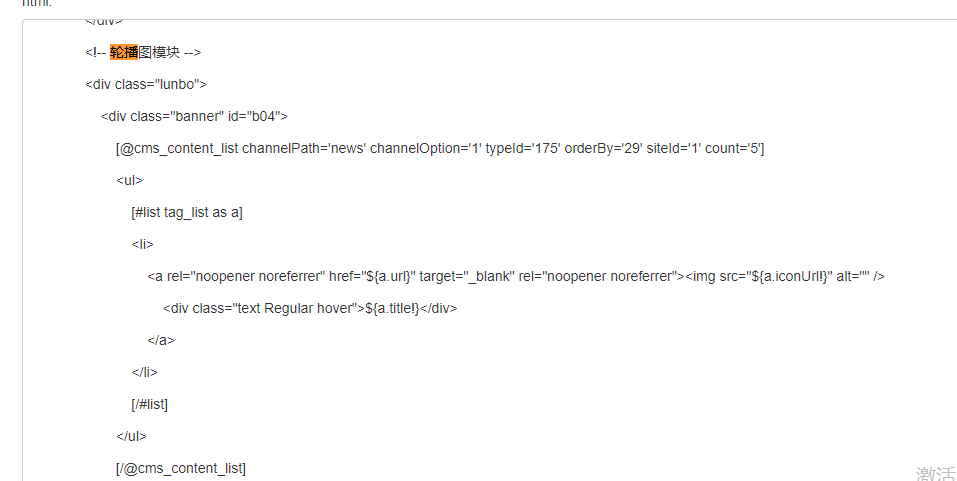Click the div class="lunbo" line
957x481 pixels.
146,84
